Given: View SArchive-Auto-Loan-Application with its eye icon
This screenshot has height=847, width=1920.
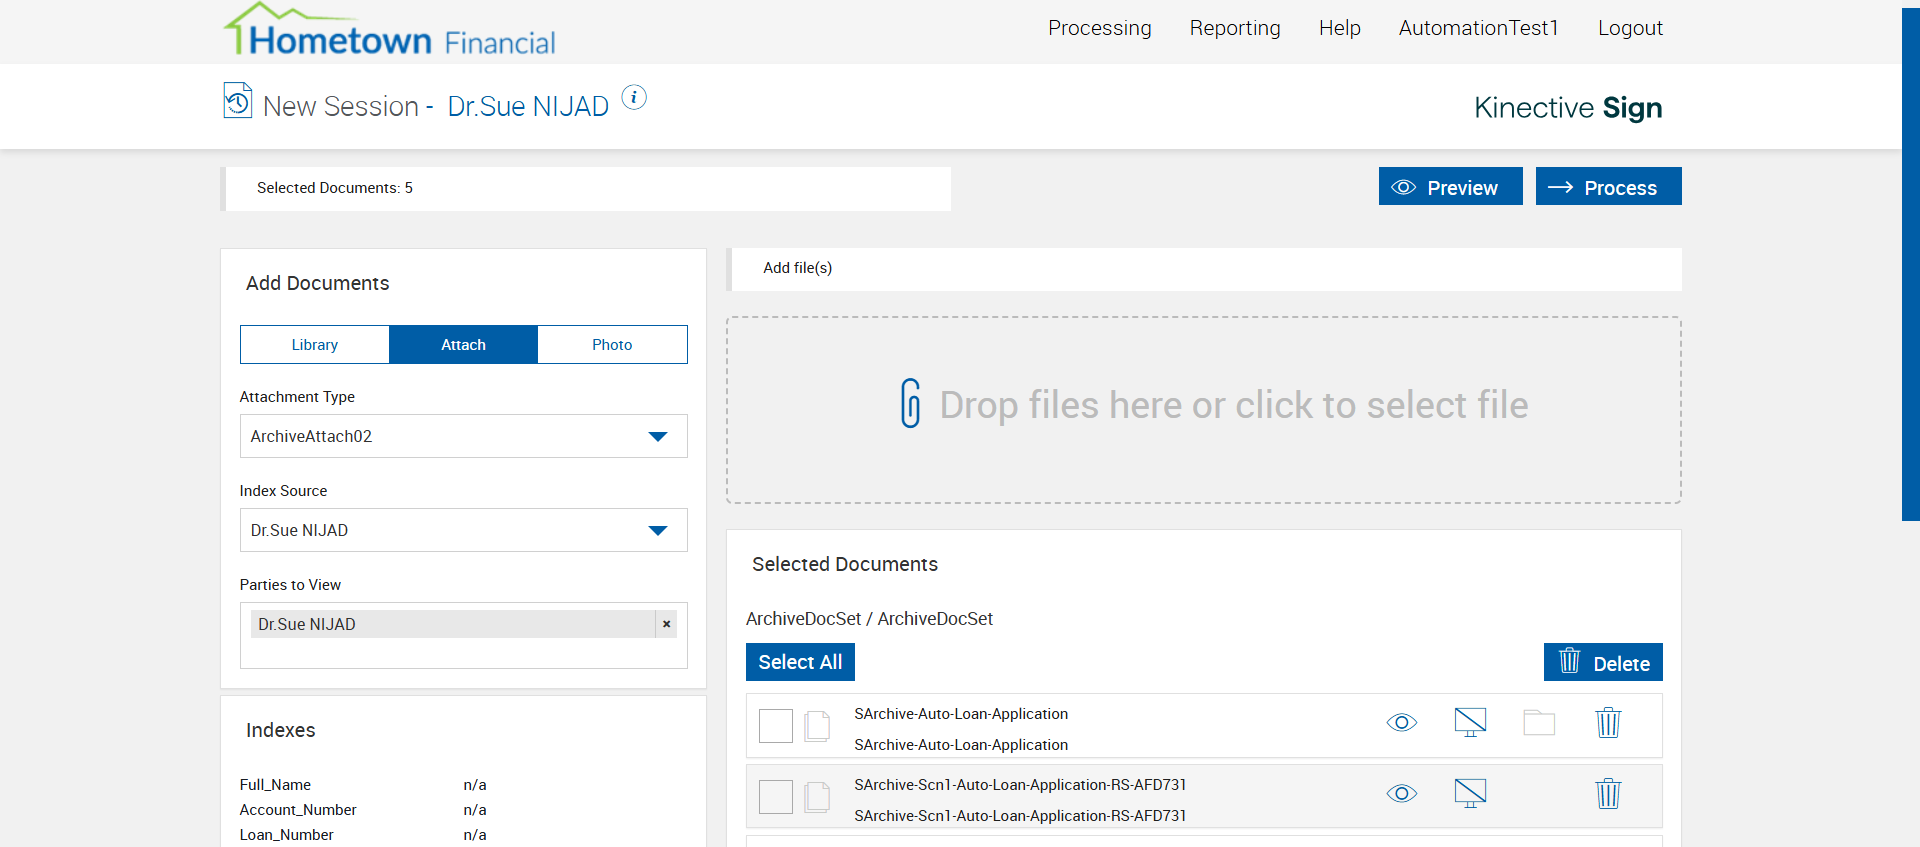Looking at the screenshot, I should 1402,722.
